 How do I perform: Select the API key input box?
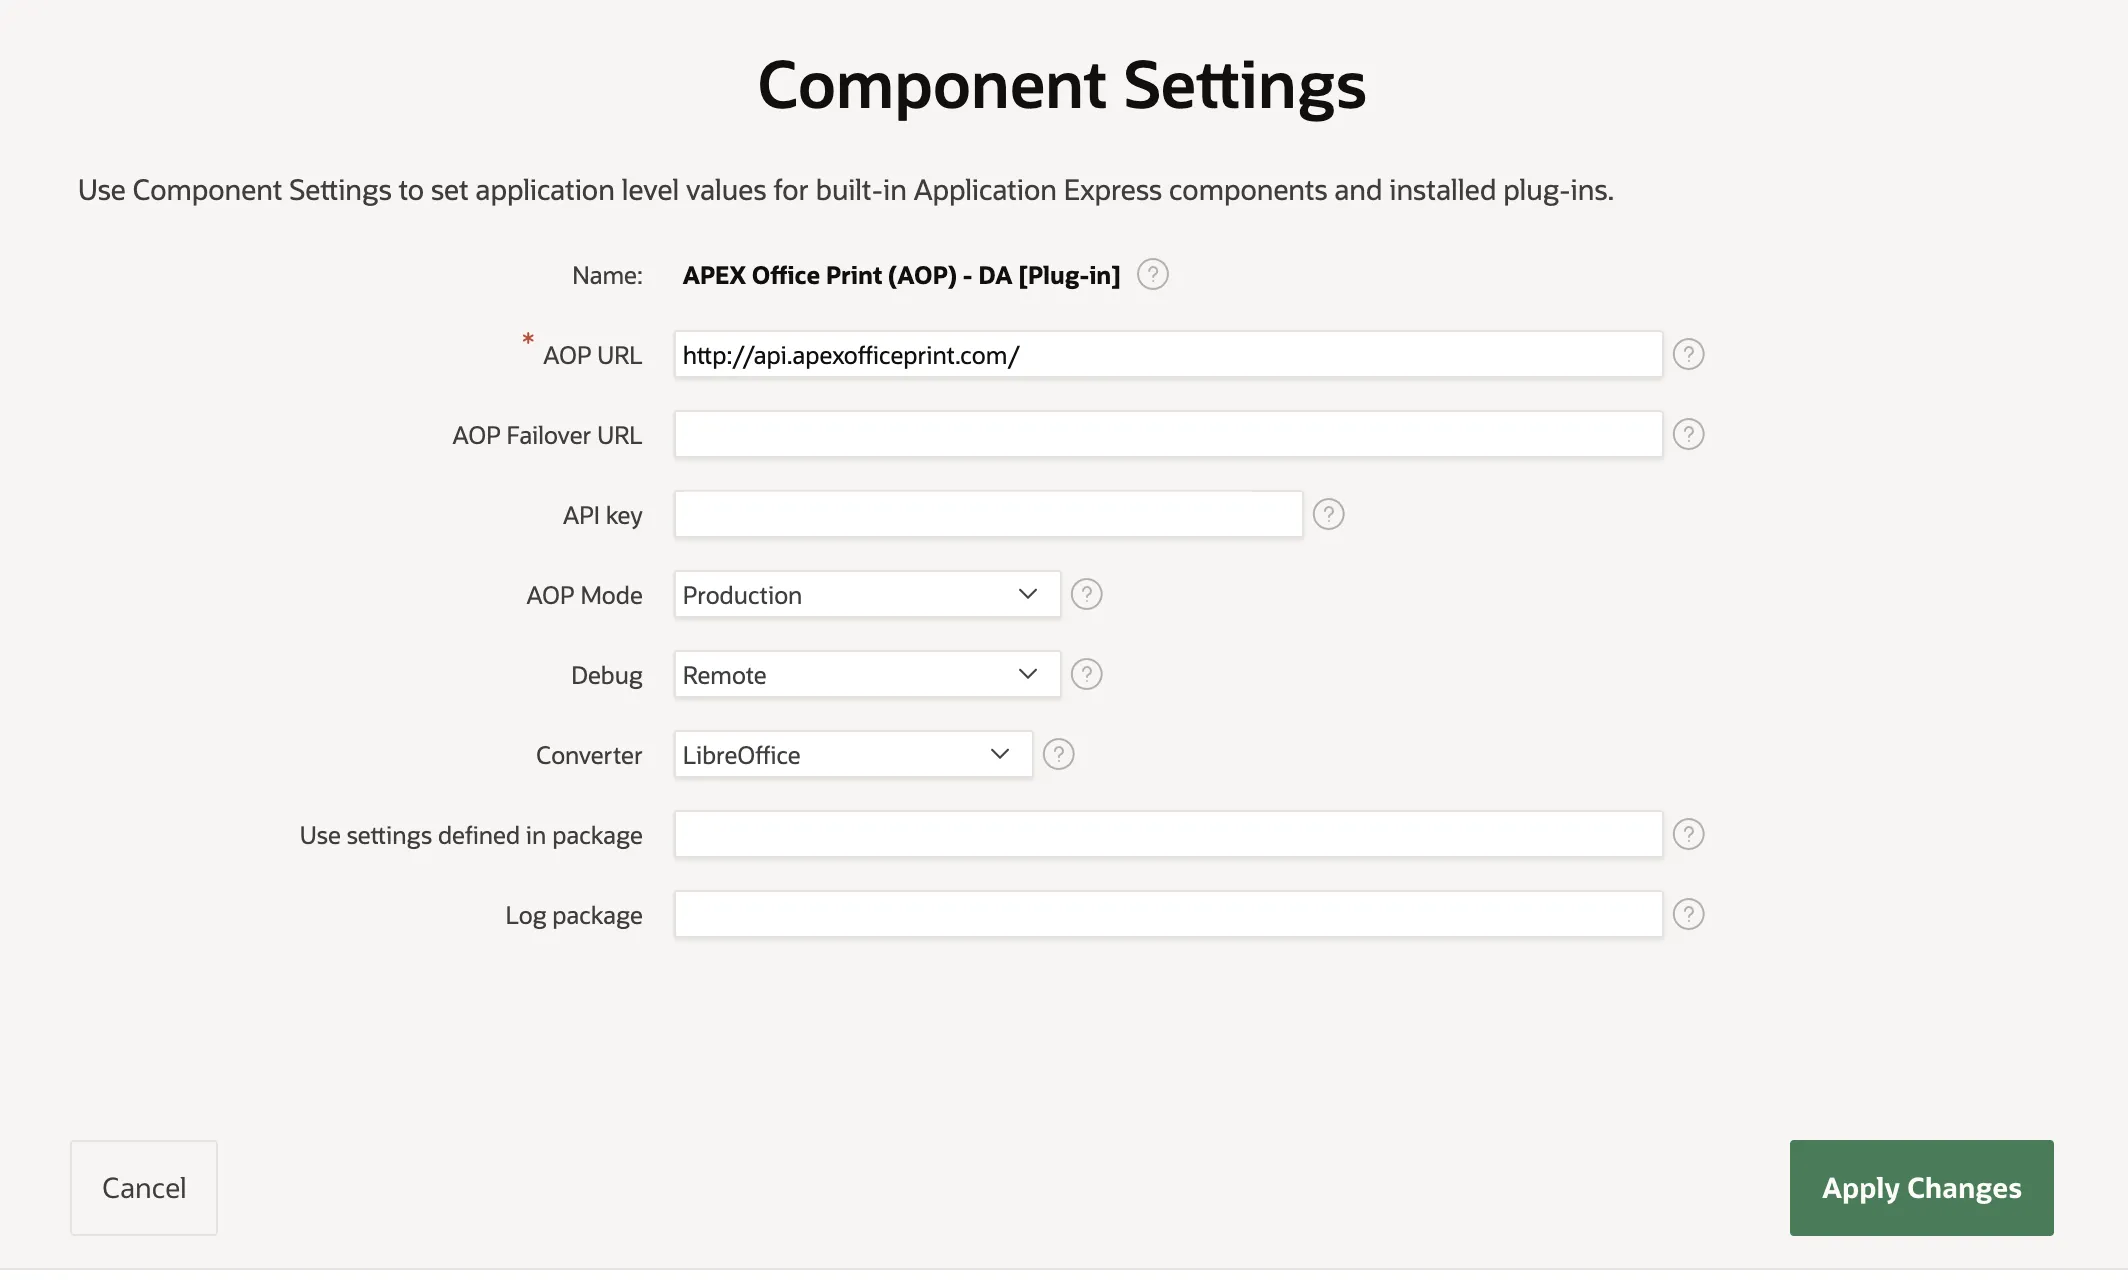tap(988, 514)
